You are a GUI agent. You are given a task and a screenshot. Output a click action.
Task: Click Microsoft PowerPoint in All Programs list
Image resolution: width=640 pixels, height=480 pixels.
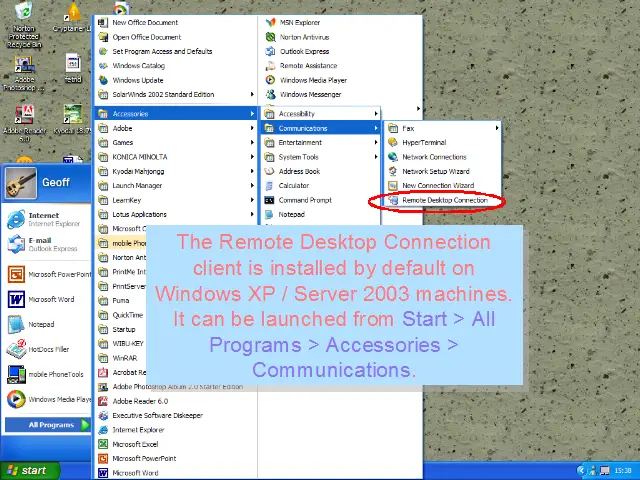(x=176, y=458)
